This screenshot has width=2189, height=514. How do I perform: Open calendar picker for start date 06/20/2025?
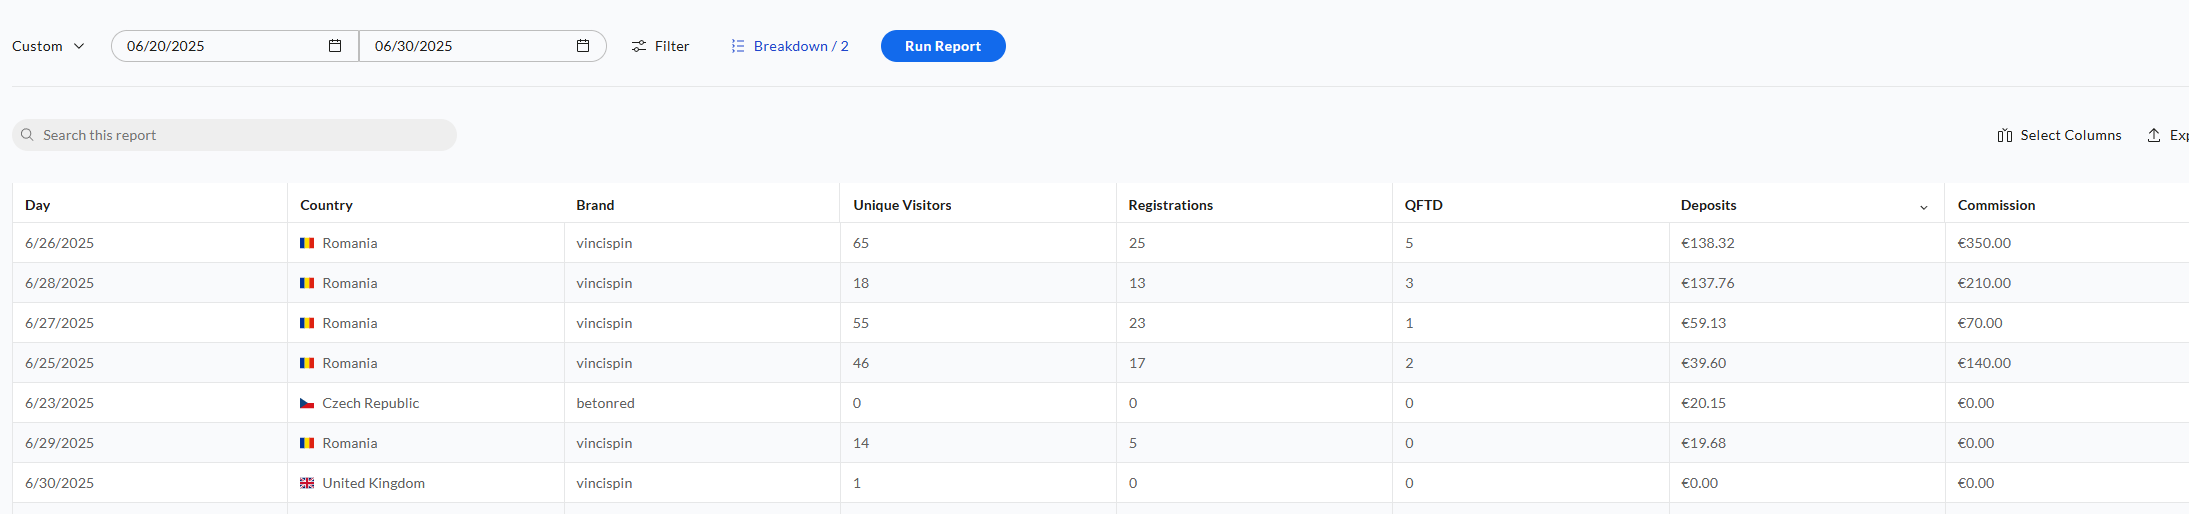pyautogui.click(x=335, y=46)
